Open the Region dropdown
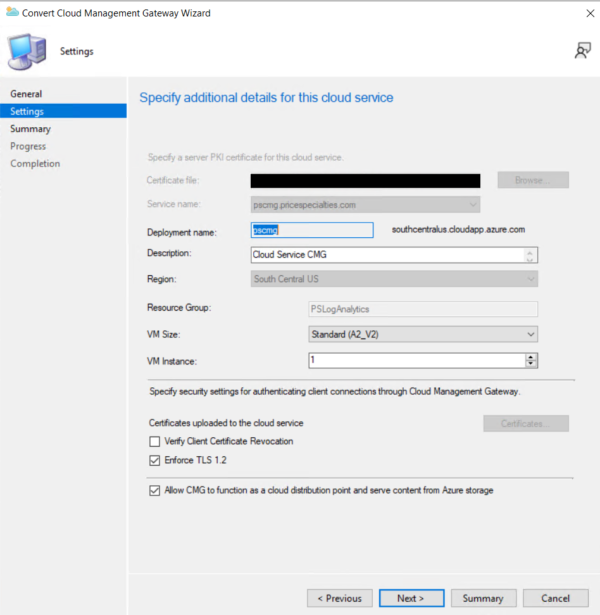The image size is (600, 615). [394, 279]
